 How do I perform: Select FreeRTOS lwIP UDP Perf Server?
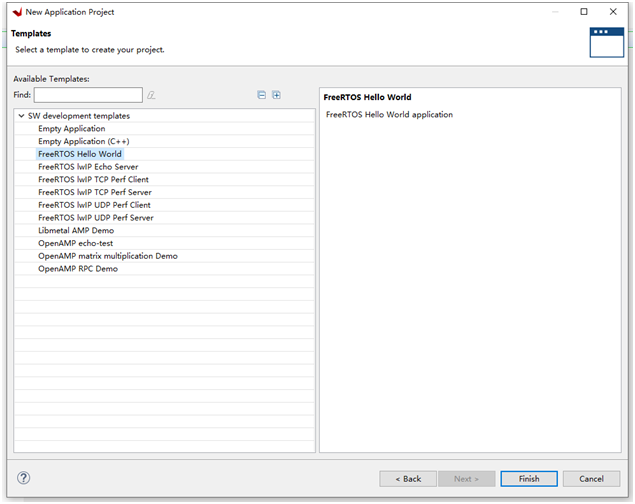pyautogui.click(x=96, y=218)
